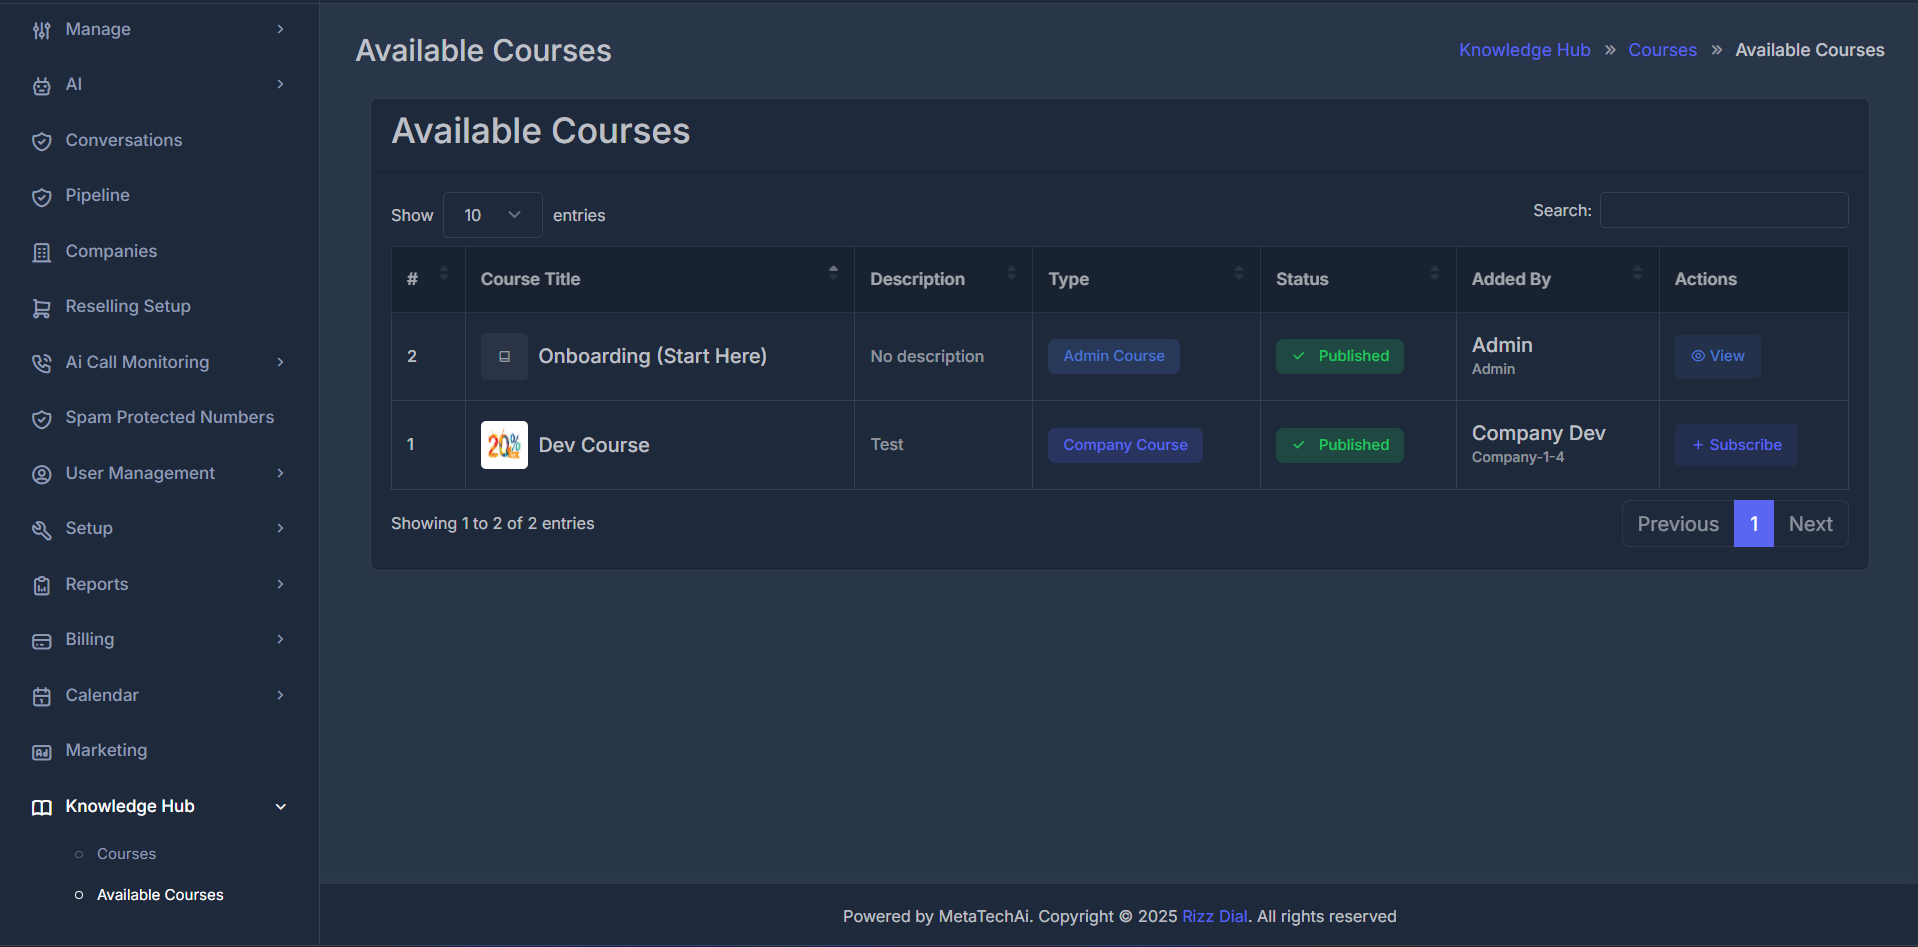Click the Marketing ad icon in the sidebar
1918x947 pixels.
tap(42, 751)
